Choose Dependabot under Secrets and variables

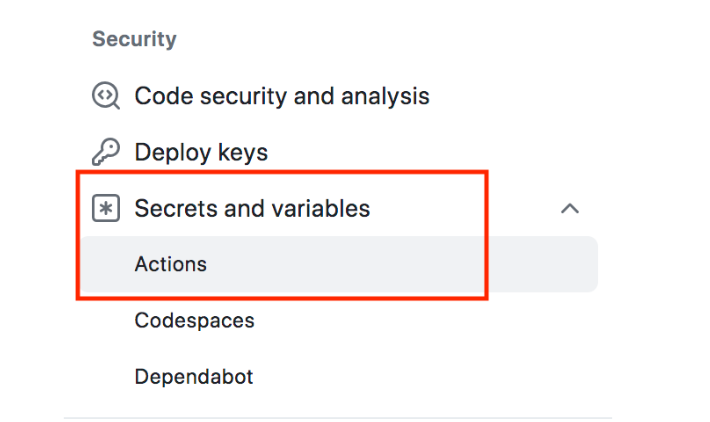click(x=194, y=377)
